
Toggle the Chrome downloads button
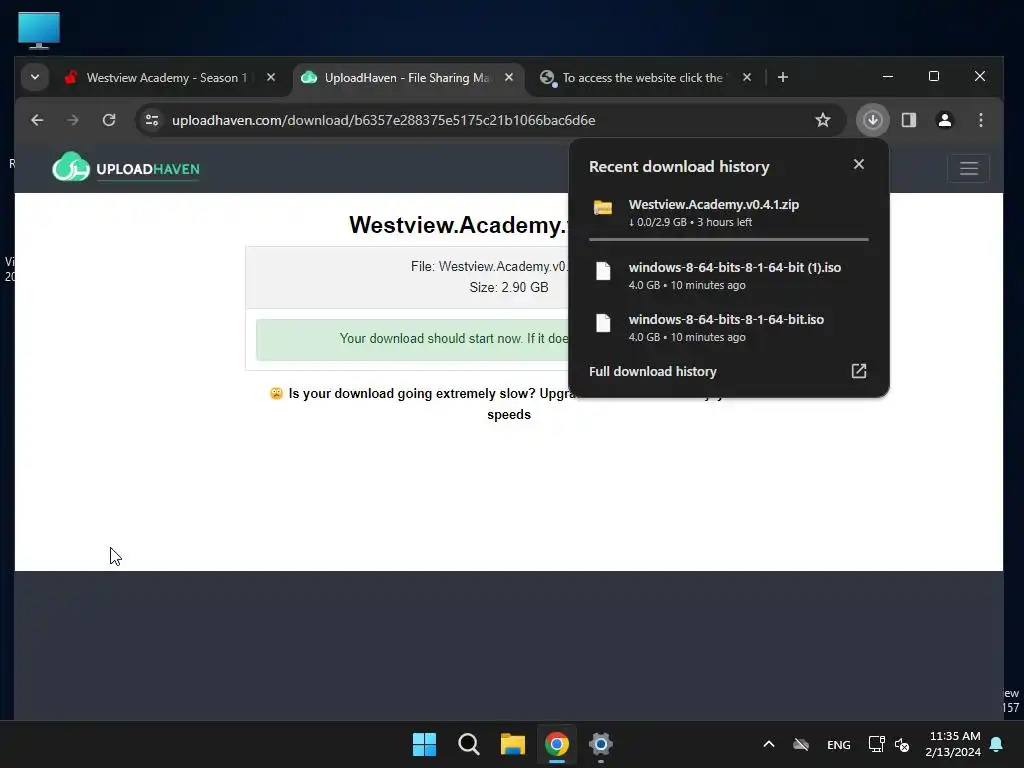[872, 120]
